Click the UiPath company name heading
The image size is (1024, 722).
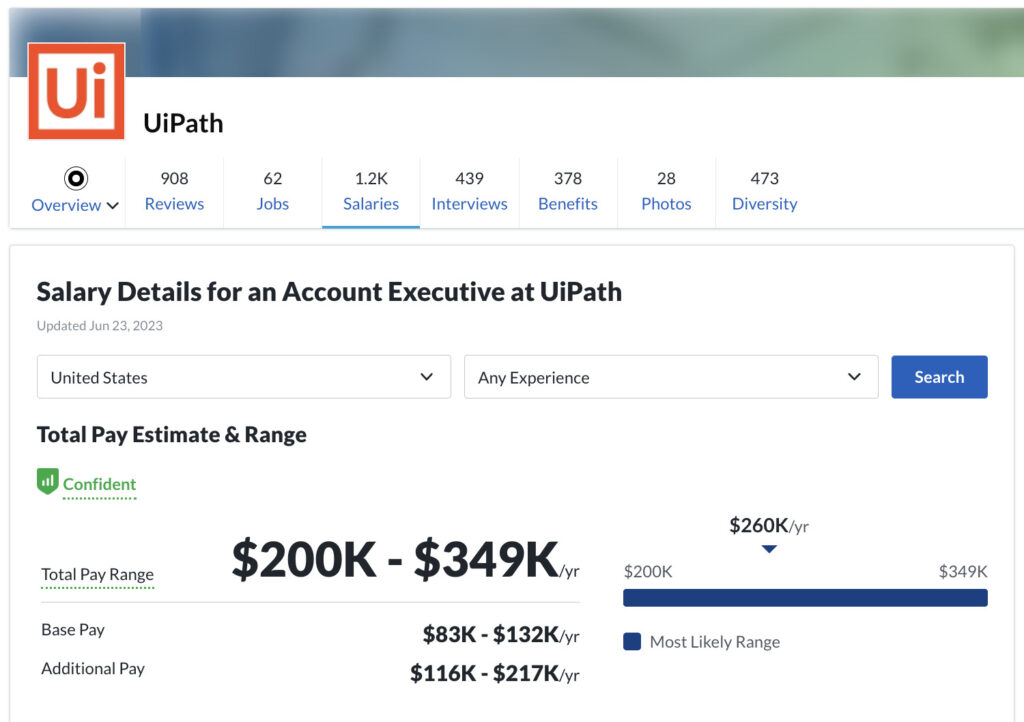[x=183, y=123]
